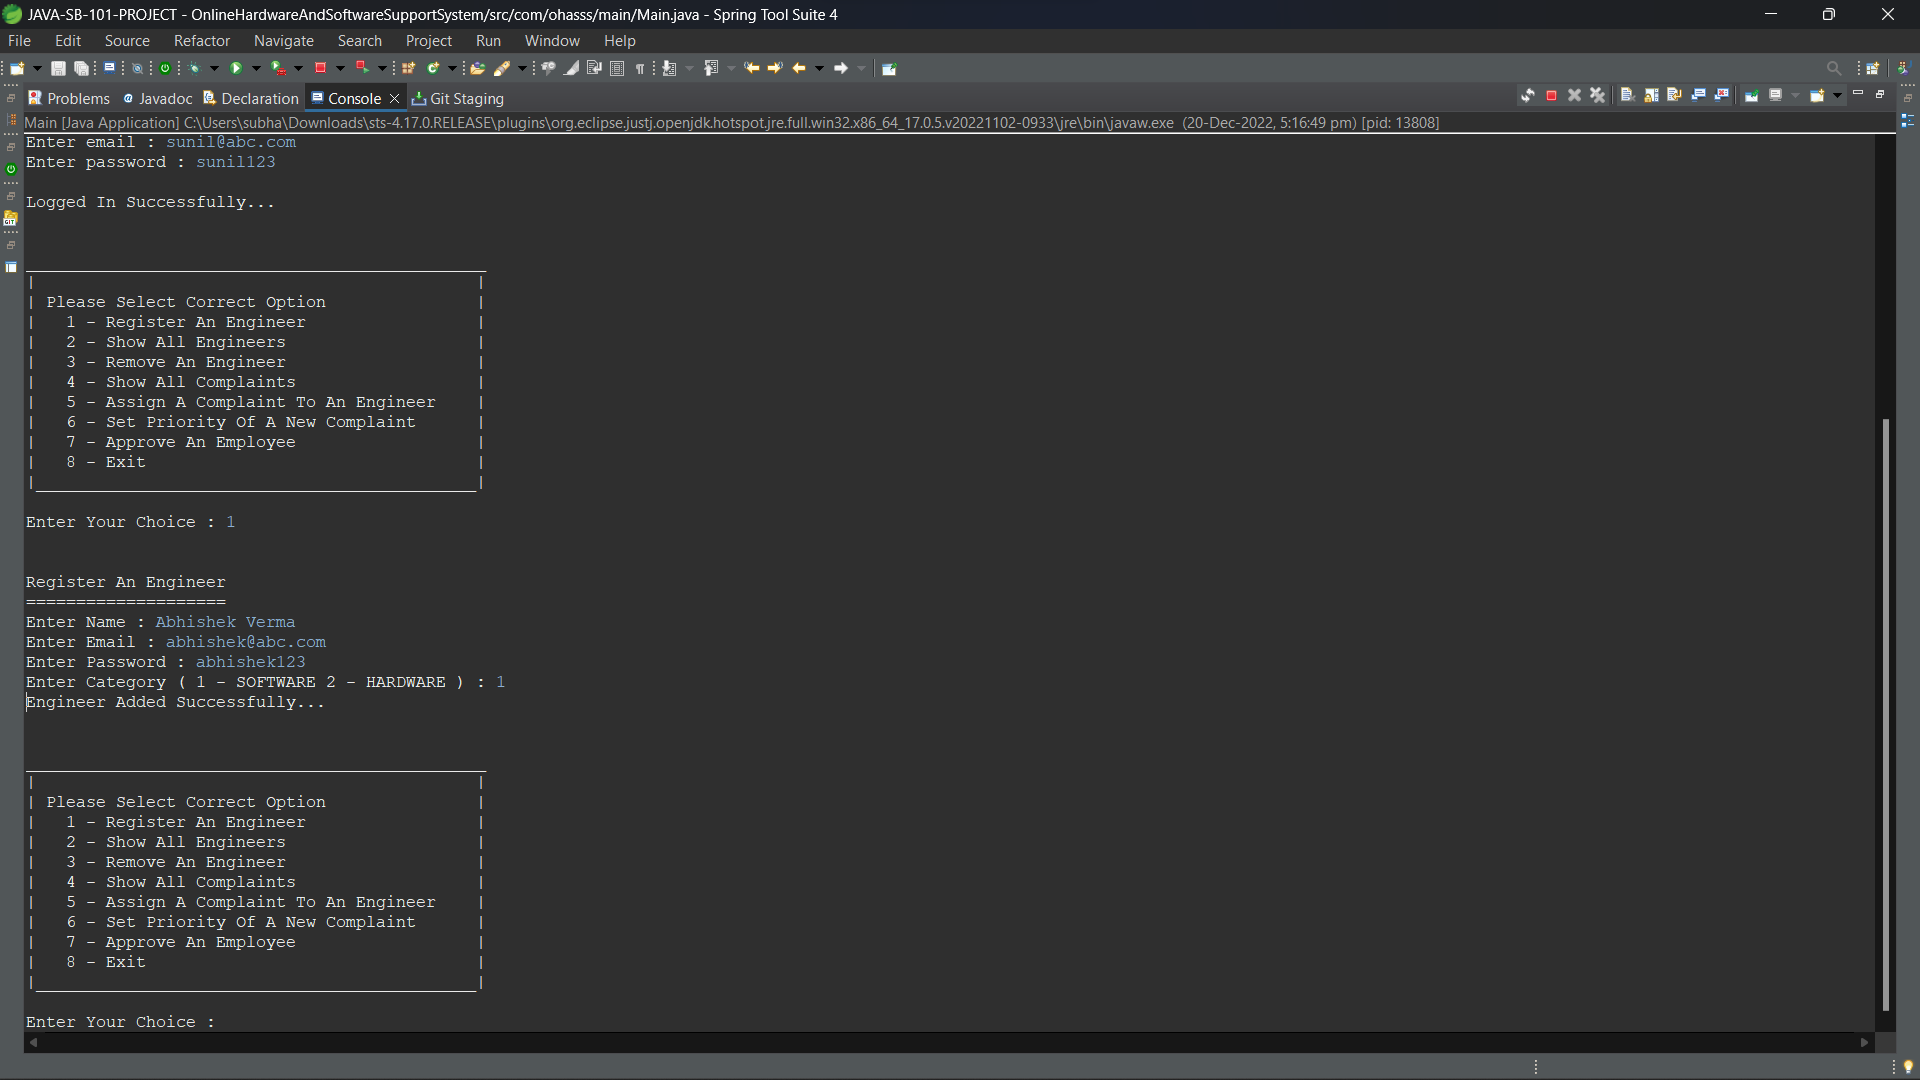Click the Clear Console icon

pos(1628,96)
